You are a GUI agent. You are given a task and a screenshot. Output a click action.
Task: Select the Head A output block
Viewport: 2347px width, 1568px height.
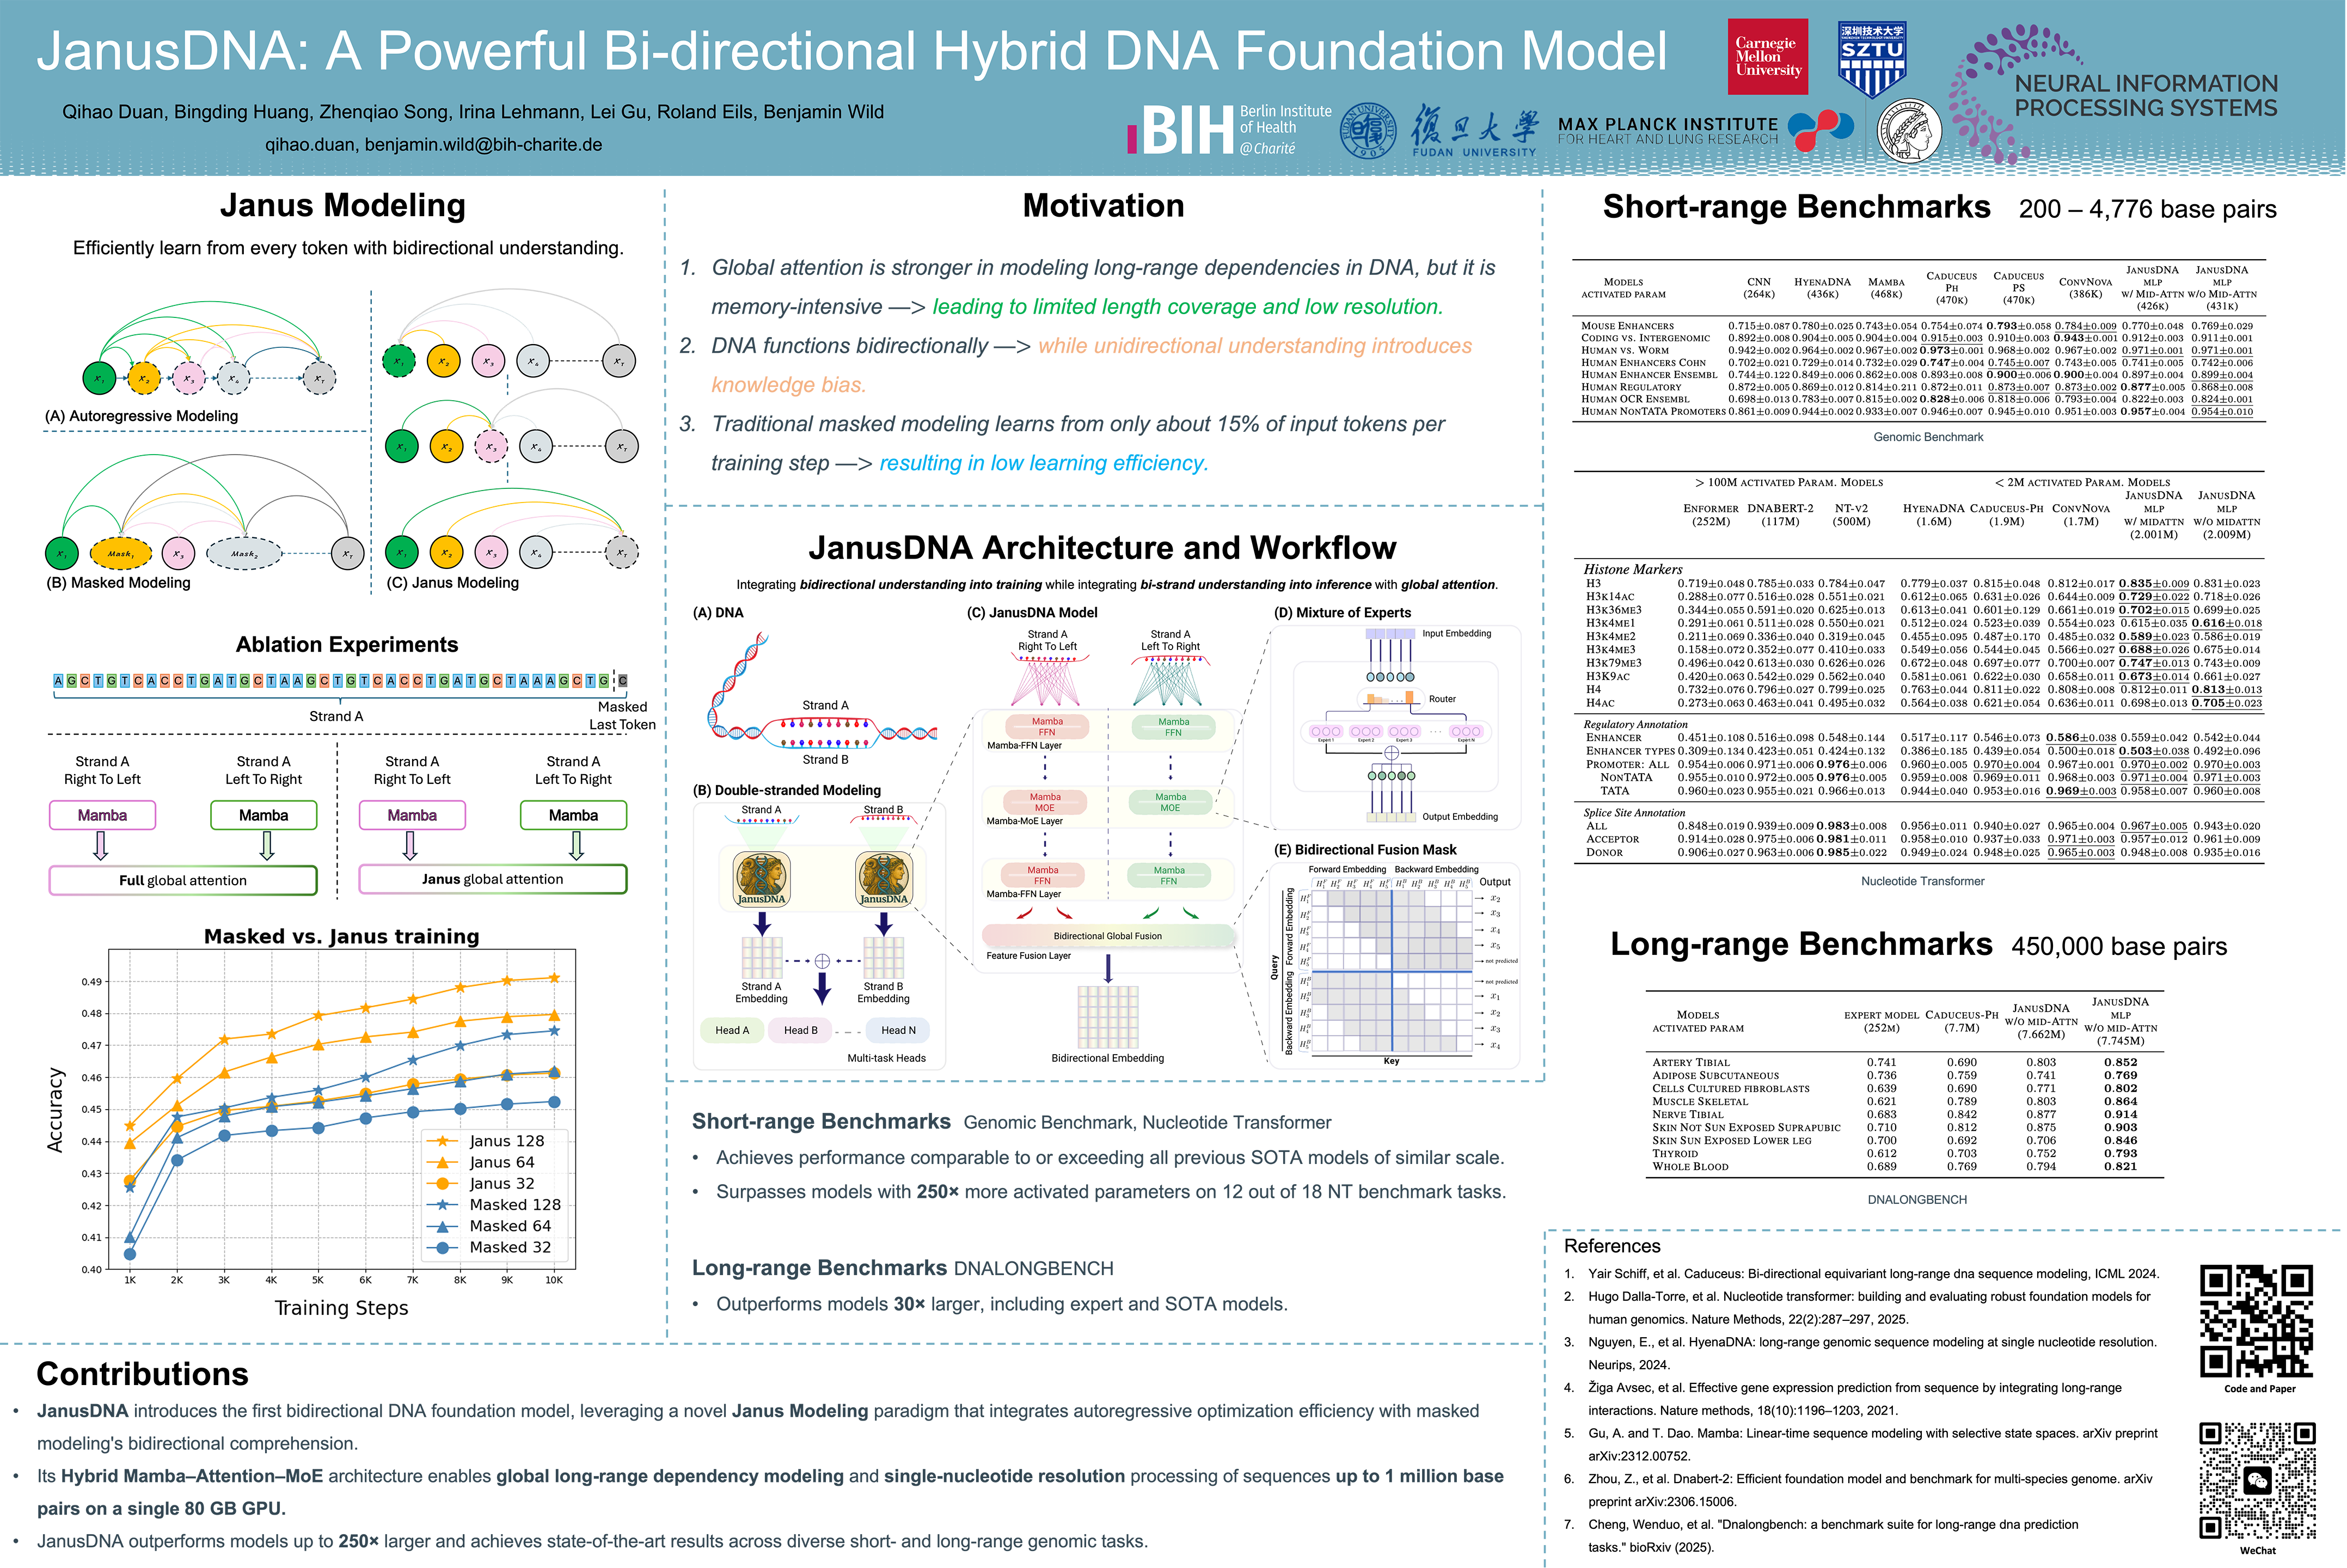tap(731, 1030)
